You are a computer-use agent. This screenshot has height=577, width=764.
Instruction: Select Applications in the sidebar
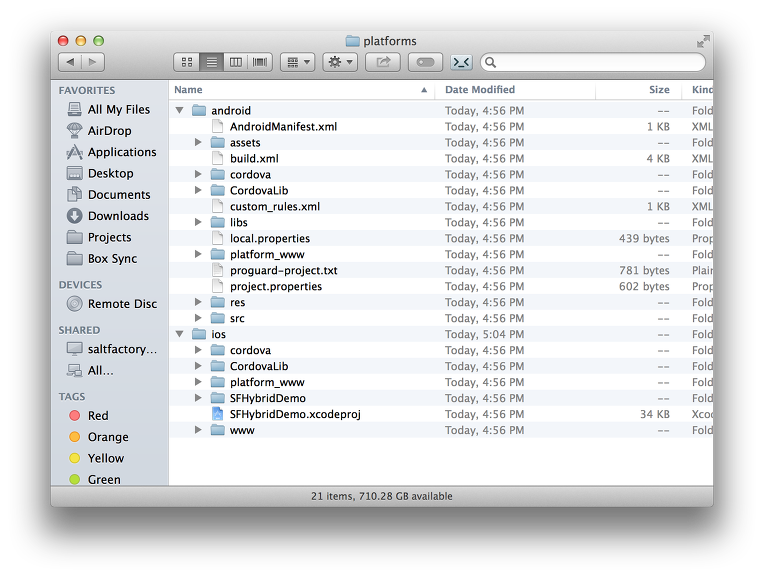click(121, 152)
